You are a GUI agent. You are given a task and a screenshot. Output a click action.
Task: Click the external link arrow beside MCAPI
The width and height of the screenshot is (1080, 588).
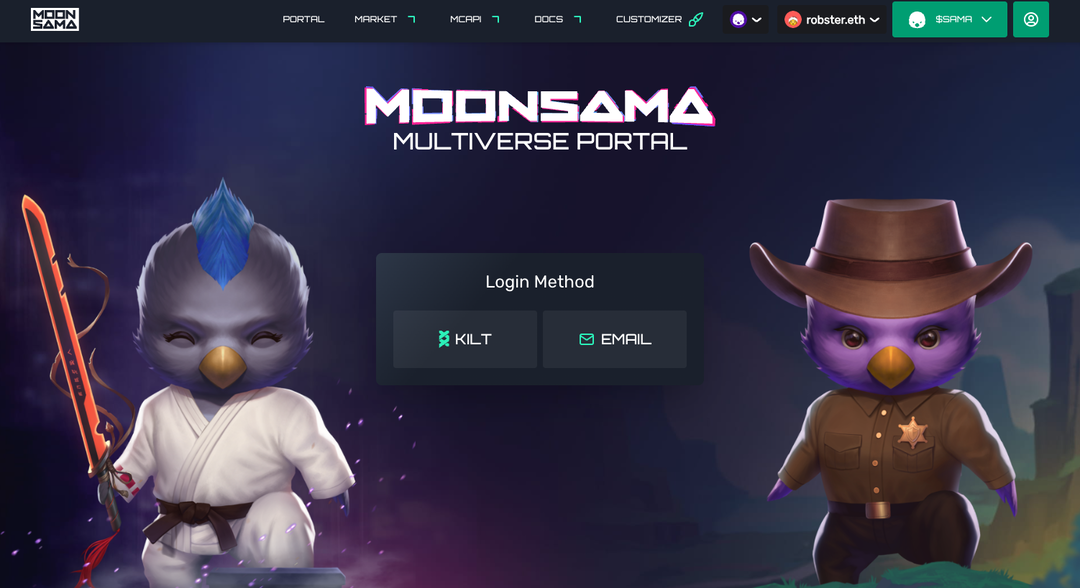tap(495, 19)
